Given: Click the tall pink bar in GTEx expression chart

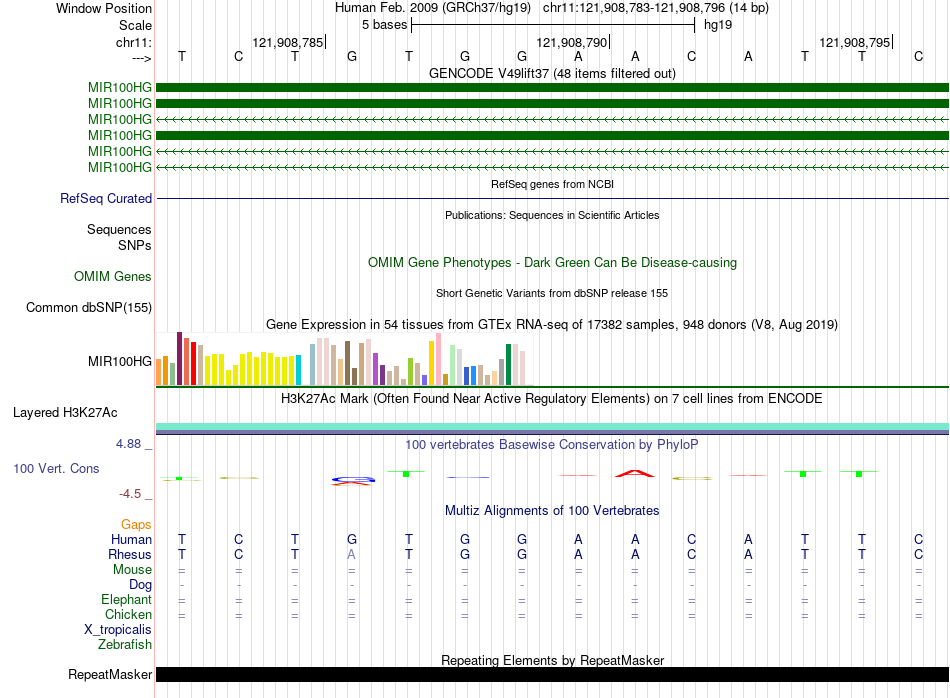Looking at the screenshot, I should 439,359.
